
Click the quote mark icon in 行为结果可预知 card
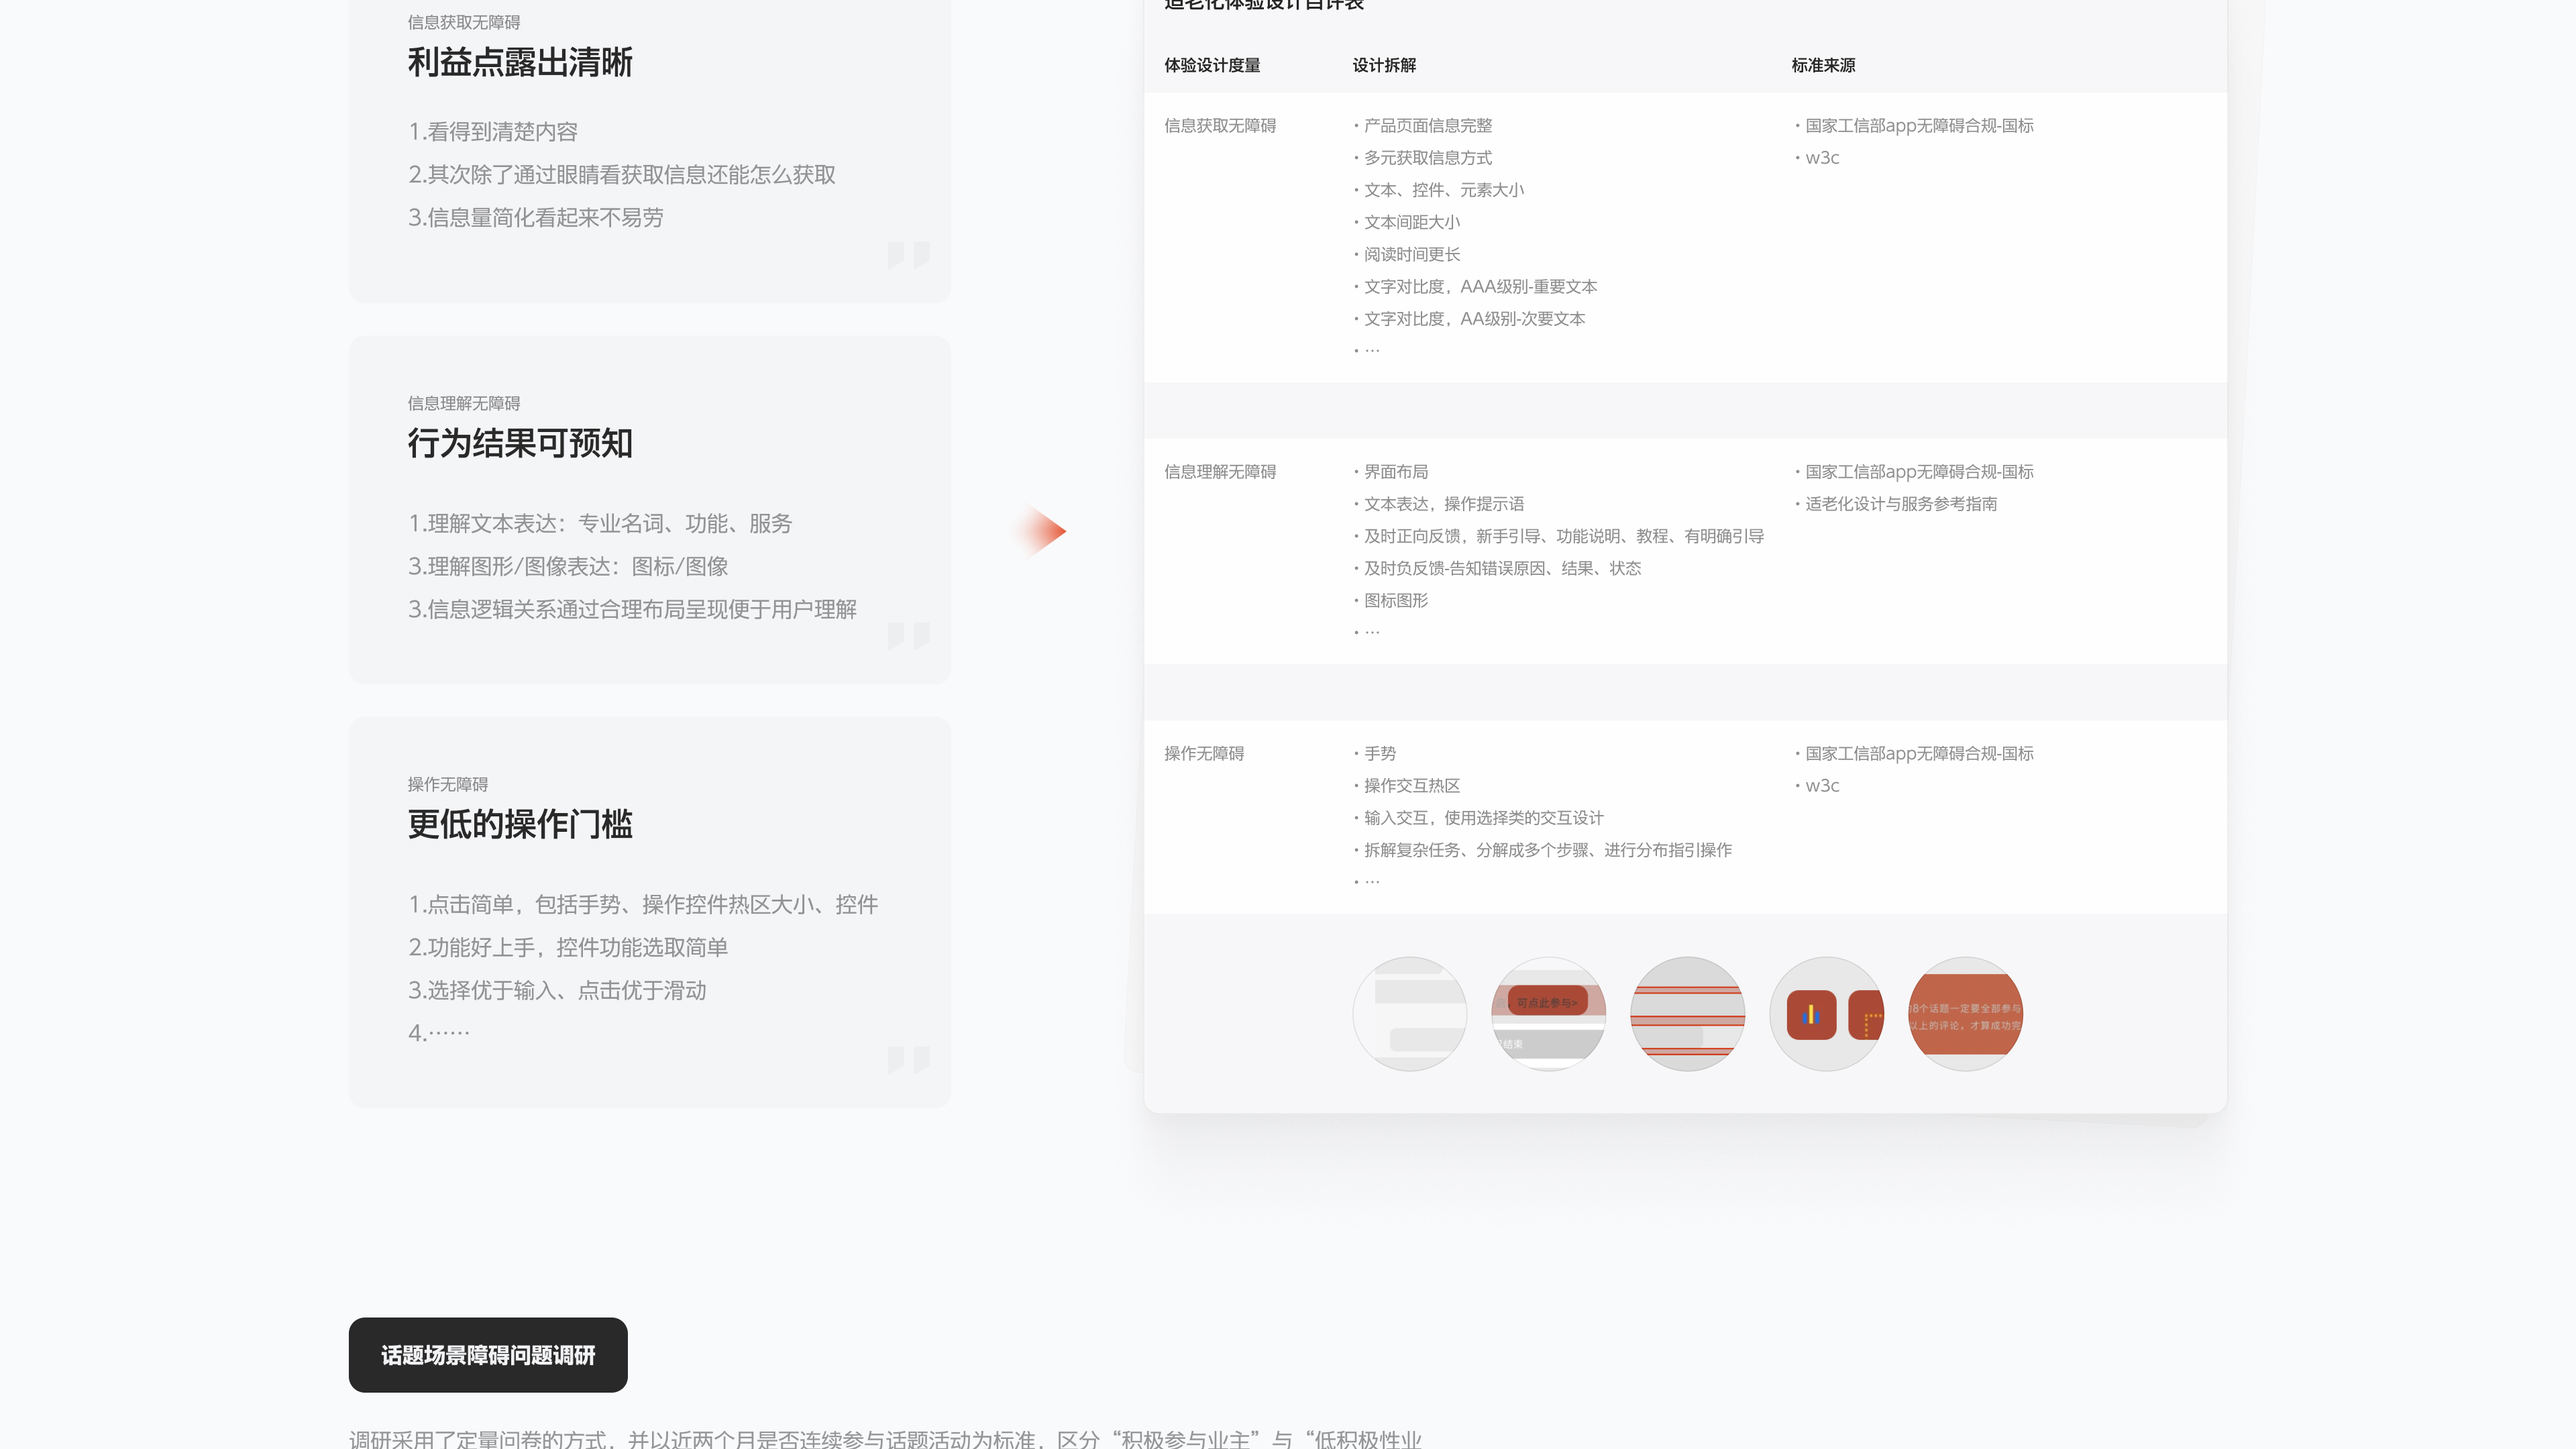tap(908, 636)
